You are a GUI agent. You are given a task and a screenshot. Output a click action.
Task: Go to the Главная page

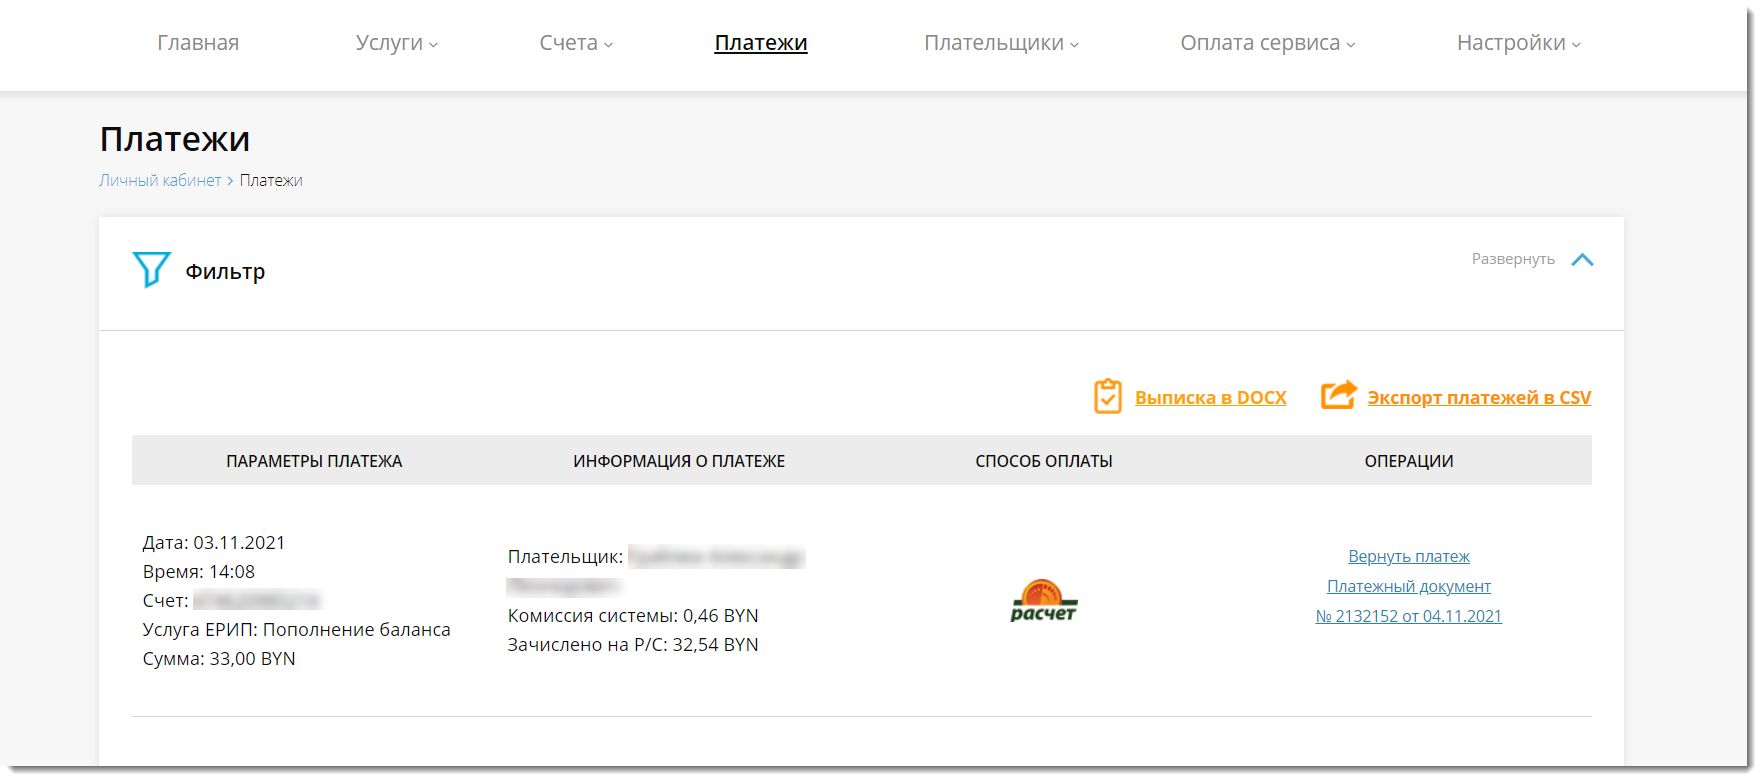point(198,43)
